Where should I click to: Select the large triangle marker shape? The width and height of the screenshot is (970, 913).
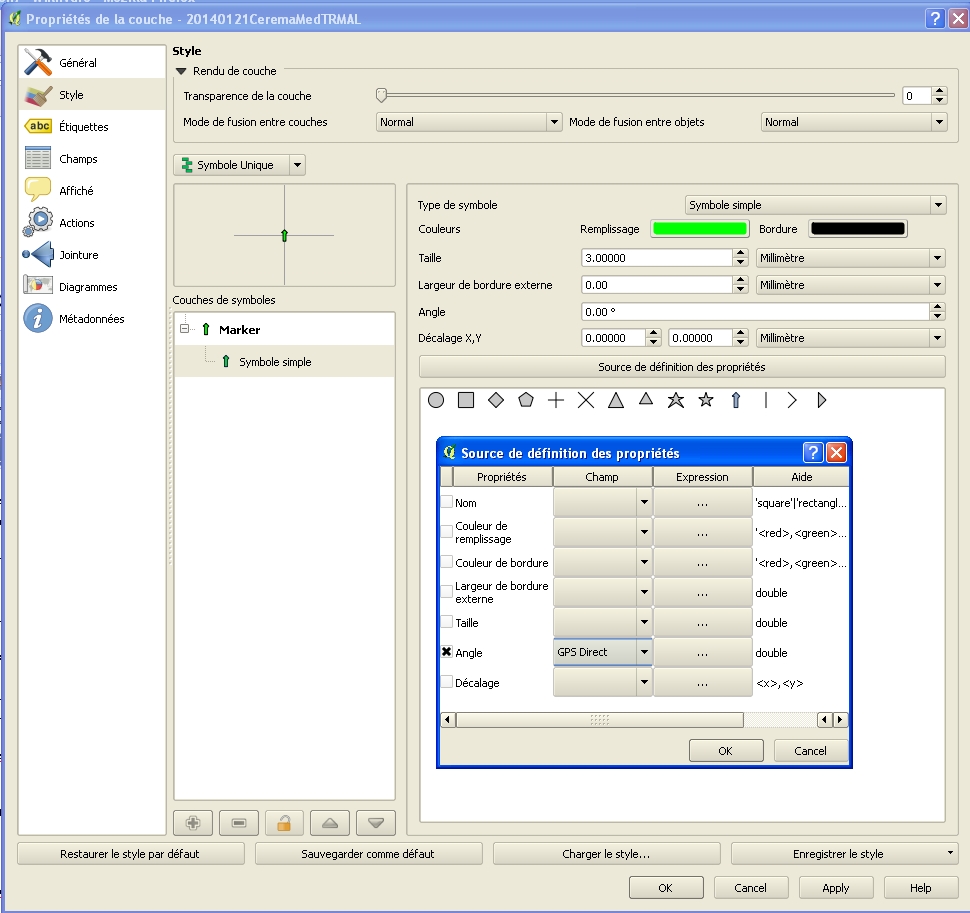(x=616, y=400)
